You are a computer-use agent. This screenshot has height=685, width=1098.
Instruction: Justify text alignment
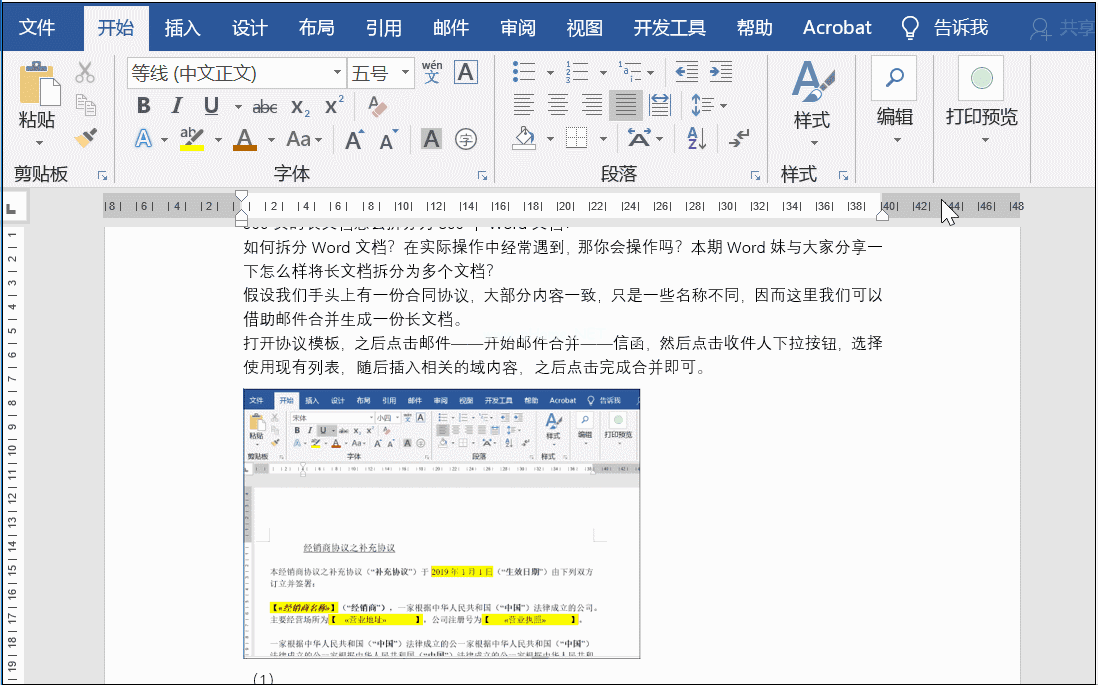point(625,105)
